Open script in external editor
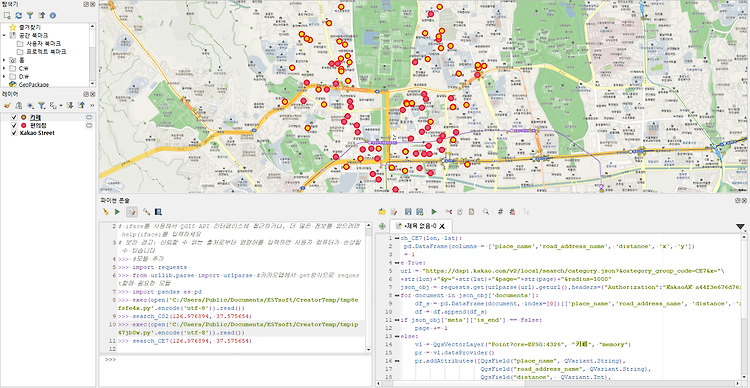Screen dimensions: 750x388 click(x=394, y=211)
